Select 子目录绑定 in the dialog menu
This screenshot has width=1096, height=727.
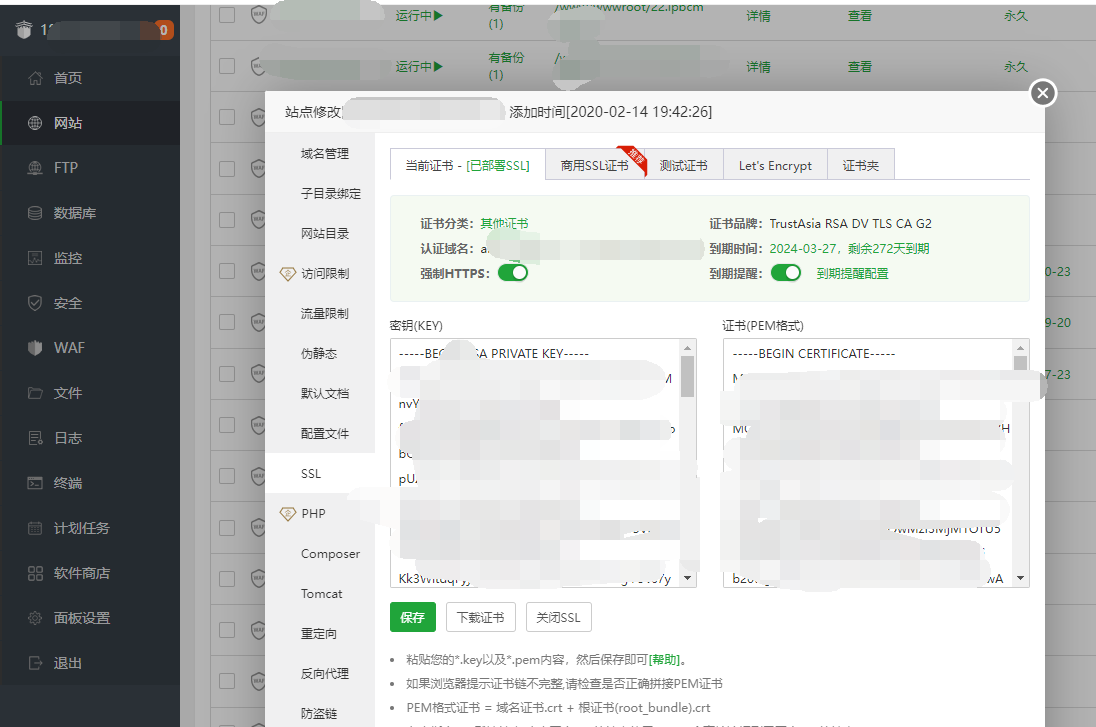pos(331,194)
